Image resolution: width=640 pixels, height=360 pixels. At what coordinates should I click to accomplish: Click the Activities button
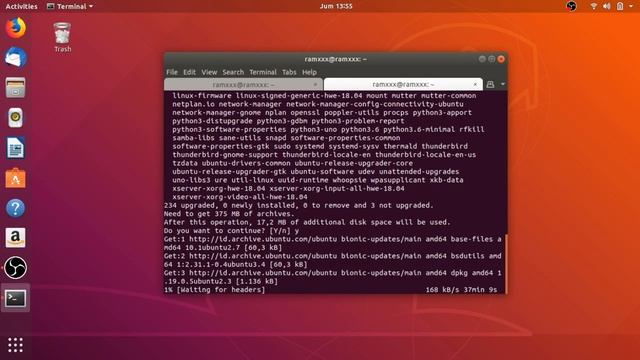pyautogui.click(x=21, y=6)
